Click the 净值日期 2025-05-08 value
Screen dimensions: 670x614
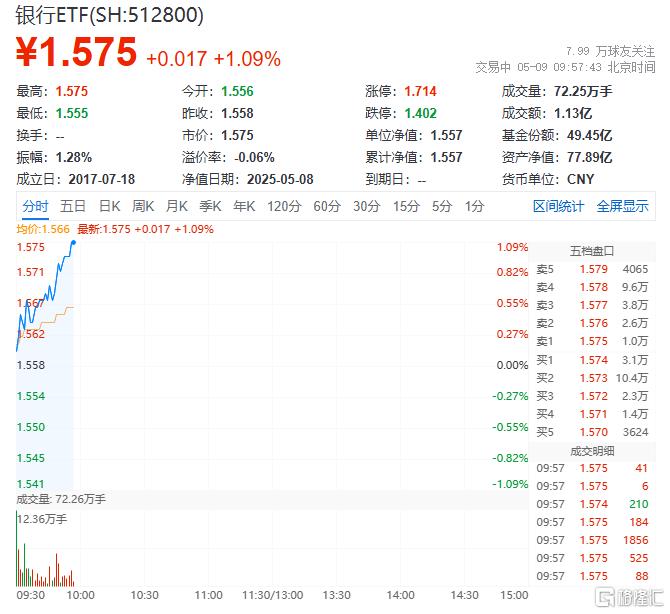[x=280, y=179]
